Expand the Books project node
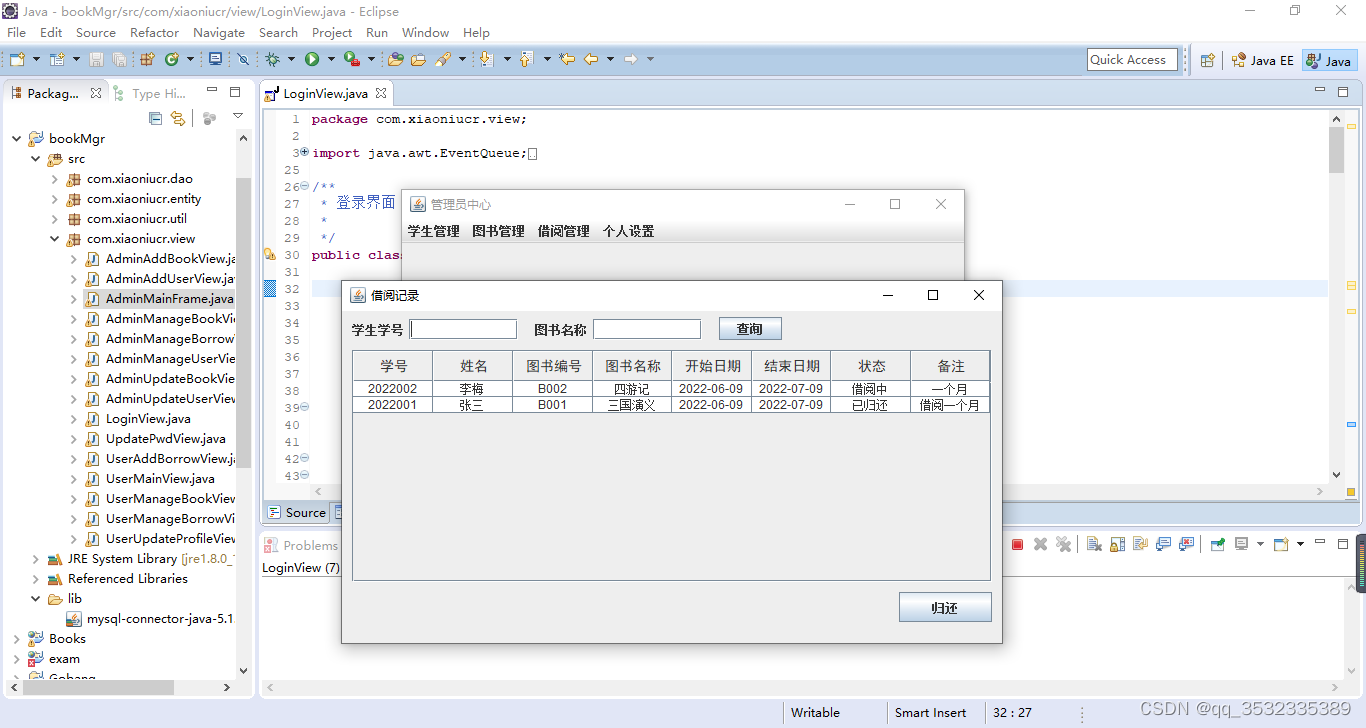 tap(17, 639)
